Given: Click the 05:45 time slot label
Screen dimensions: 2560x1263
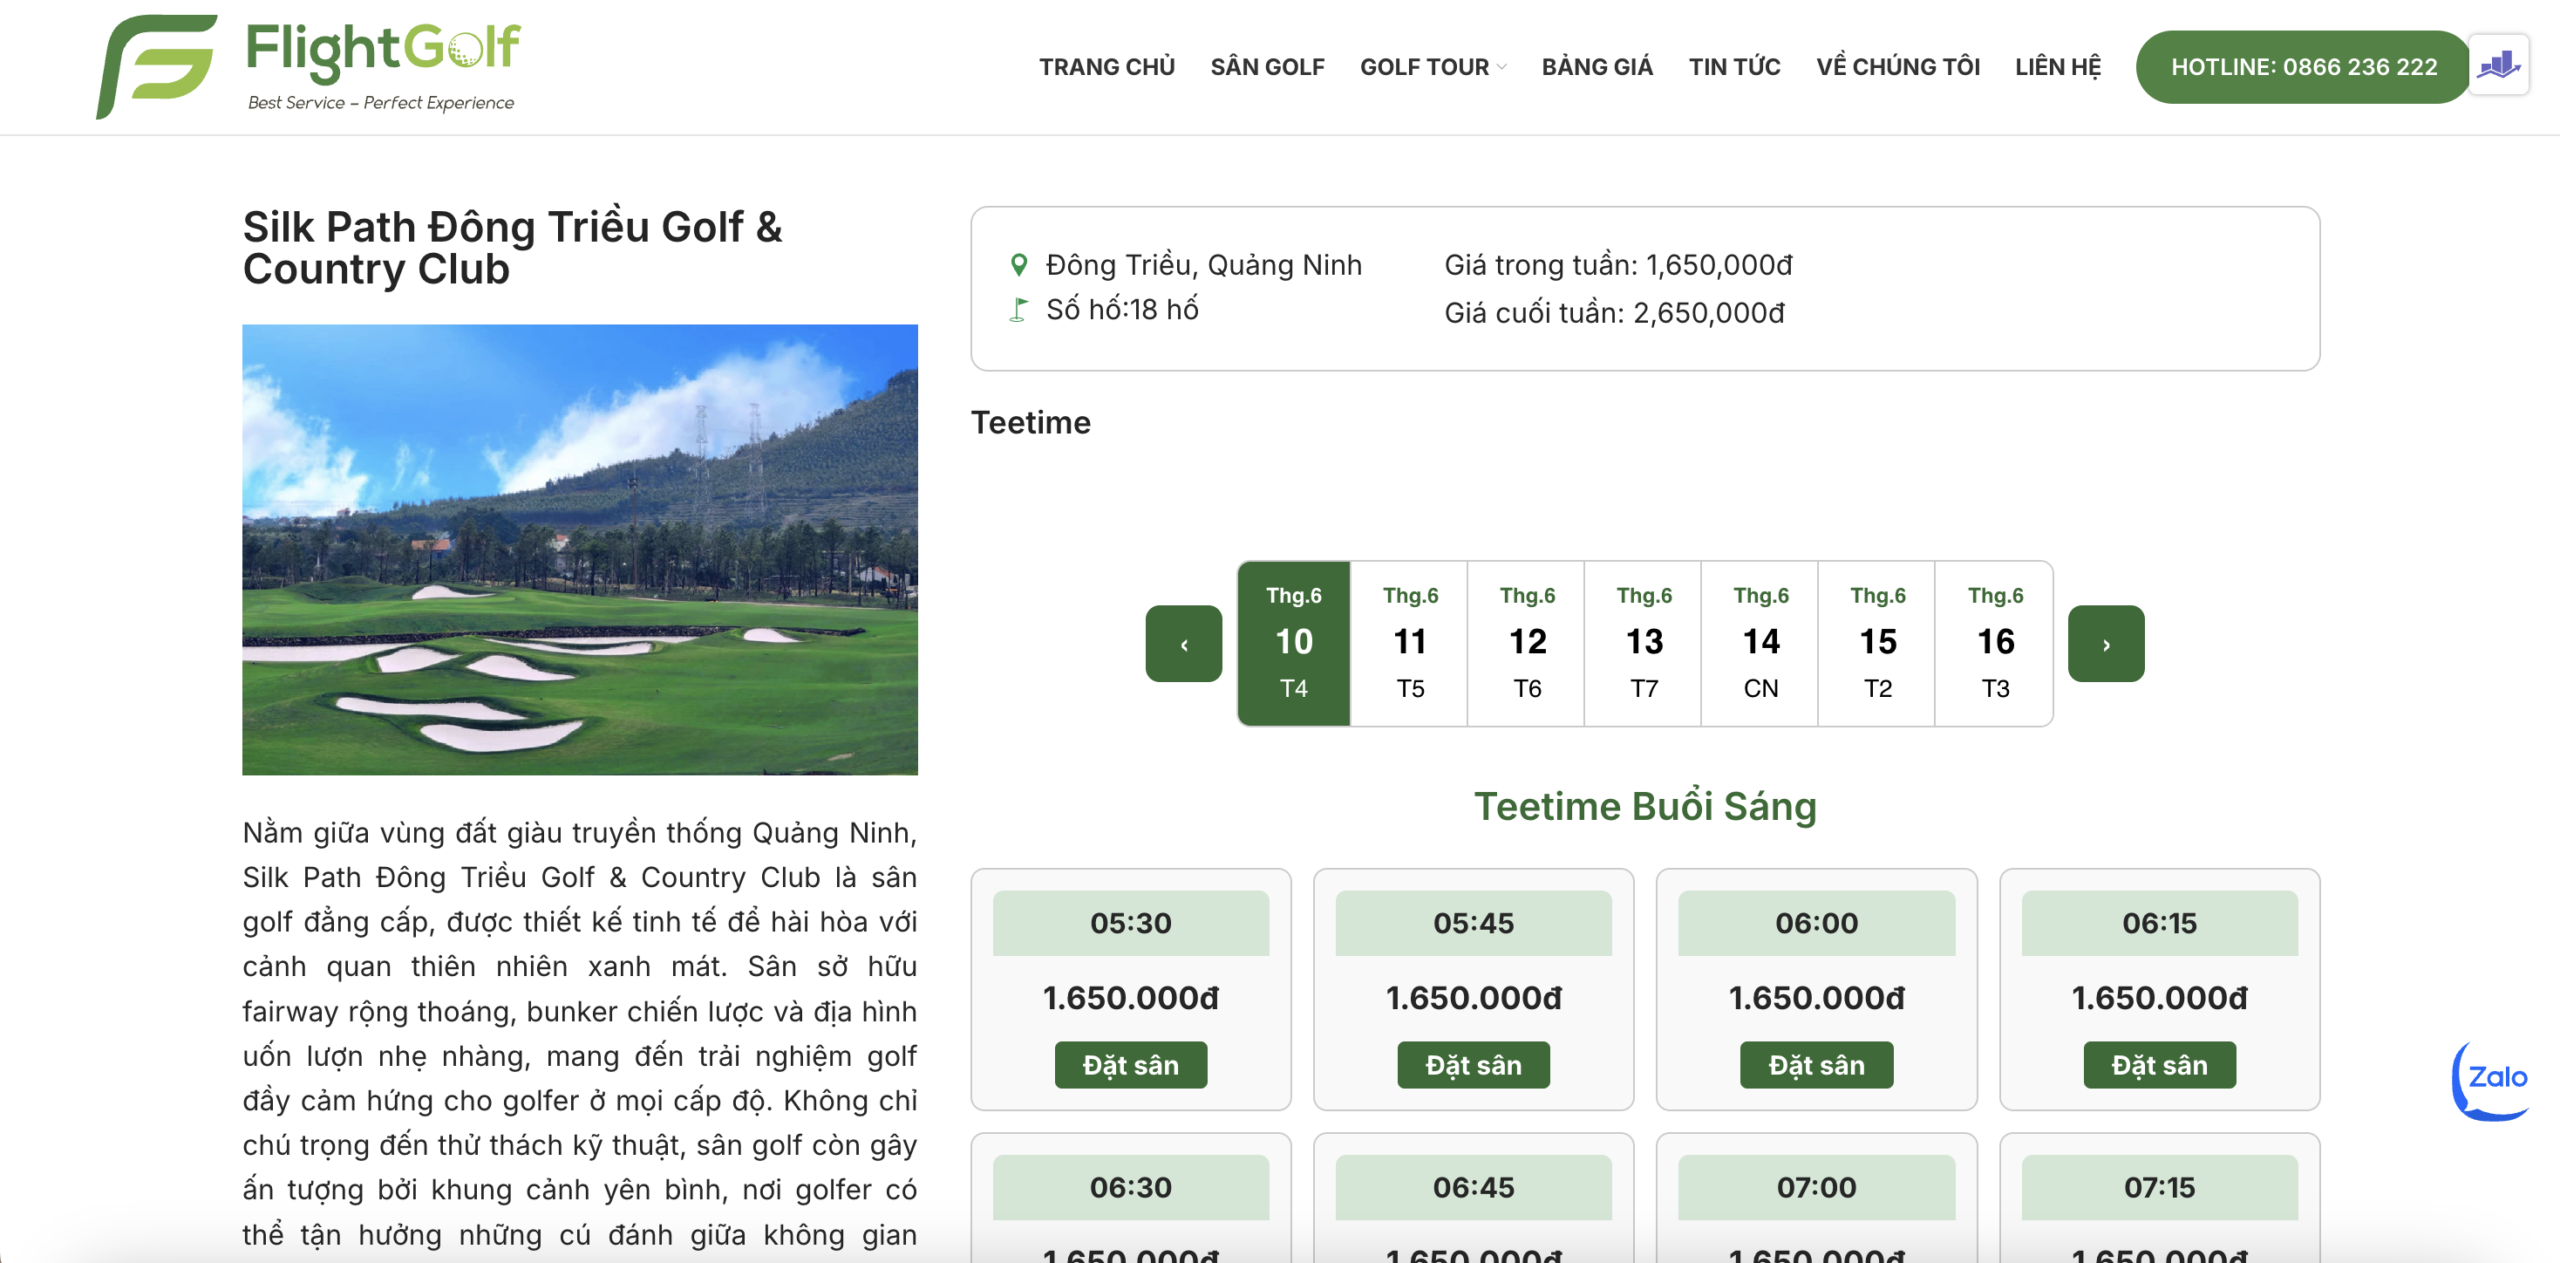Looking at the screenshot, I should point(1474,923).
